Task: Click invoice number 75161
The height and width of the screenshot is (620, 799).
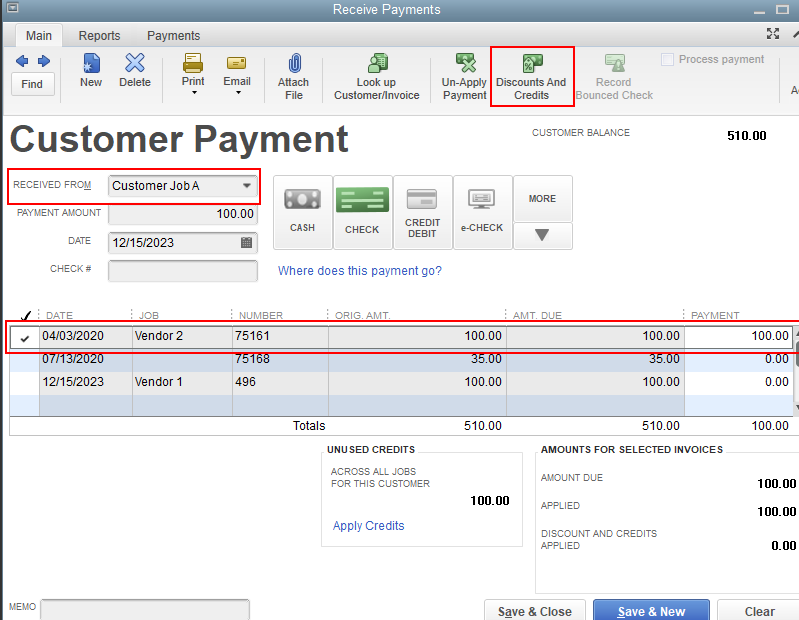Action: click(252, 336)
